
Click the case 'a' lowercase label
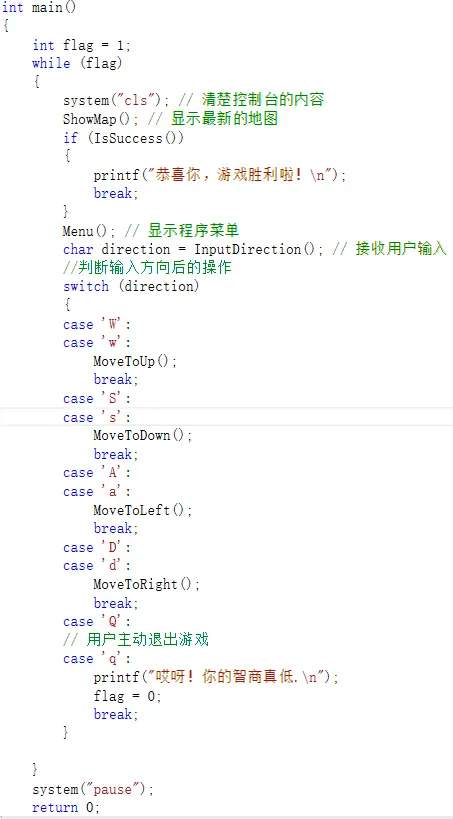tap(97, 492)
